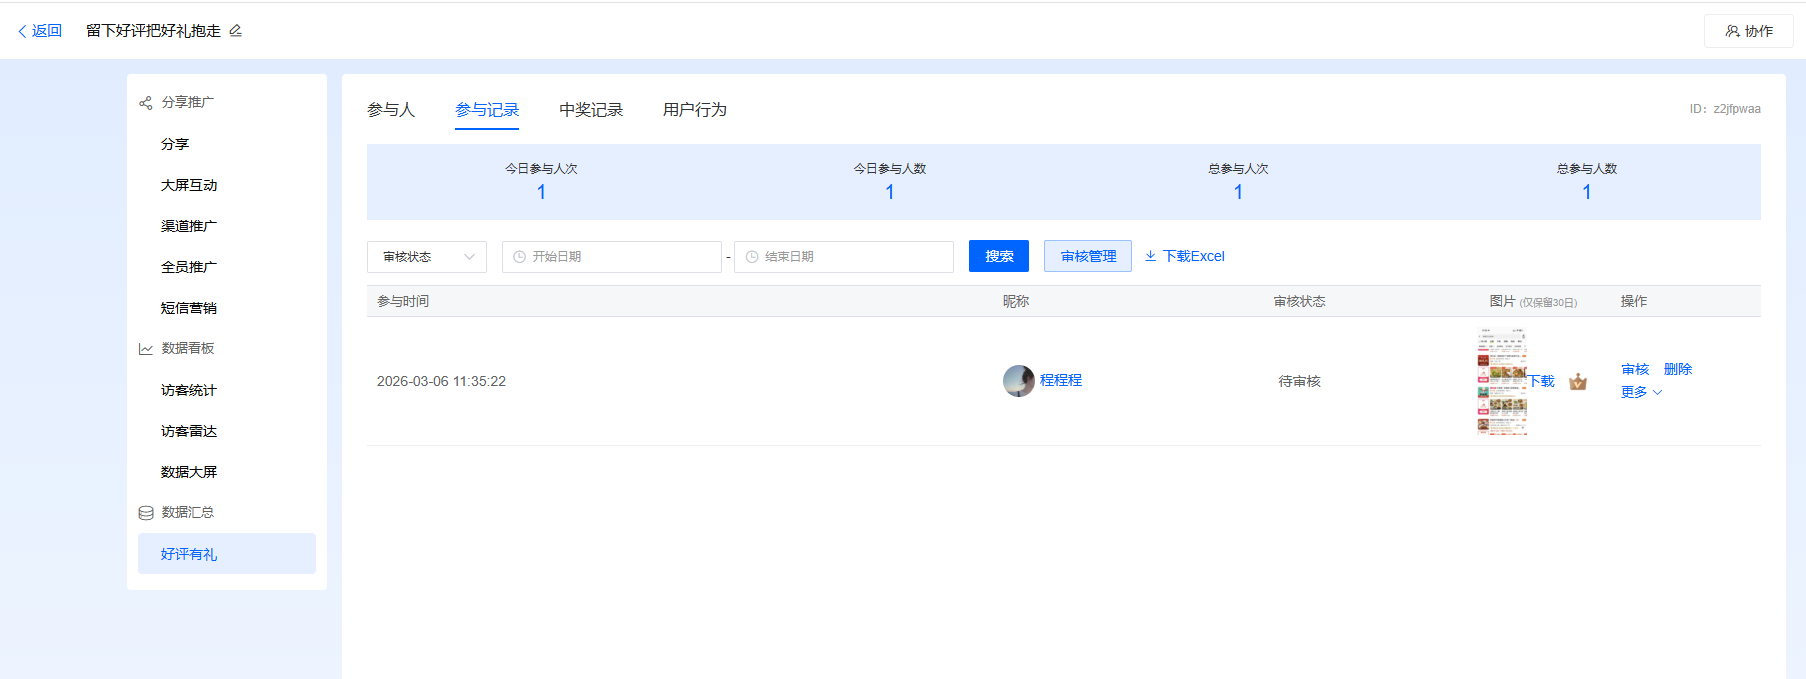Click the blue 搜索 button
This screenshot has width=1806, height=679.
tap(999, 256)
